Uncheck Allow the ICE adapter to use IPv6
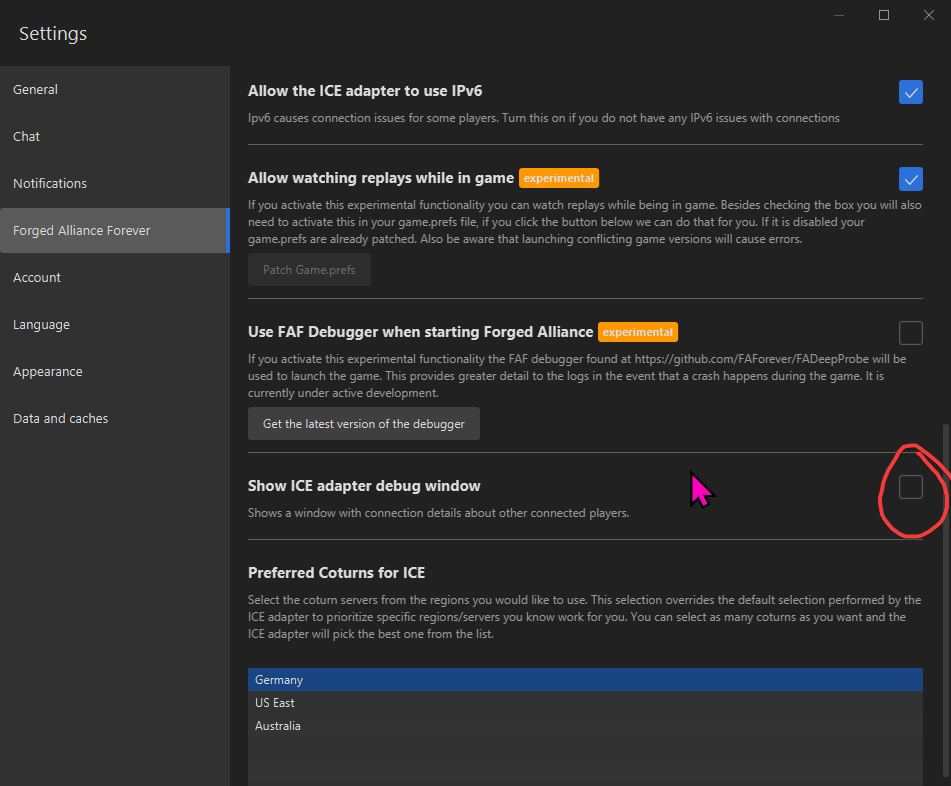The width and height of the screenshot is (951, 786). [x=910, y=92]
